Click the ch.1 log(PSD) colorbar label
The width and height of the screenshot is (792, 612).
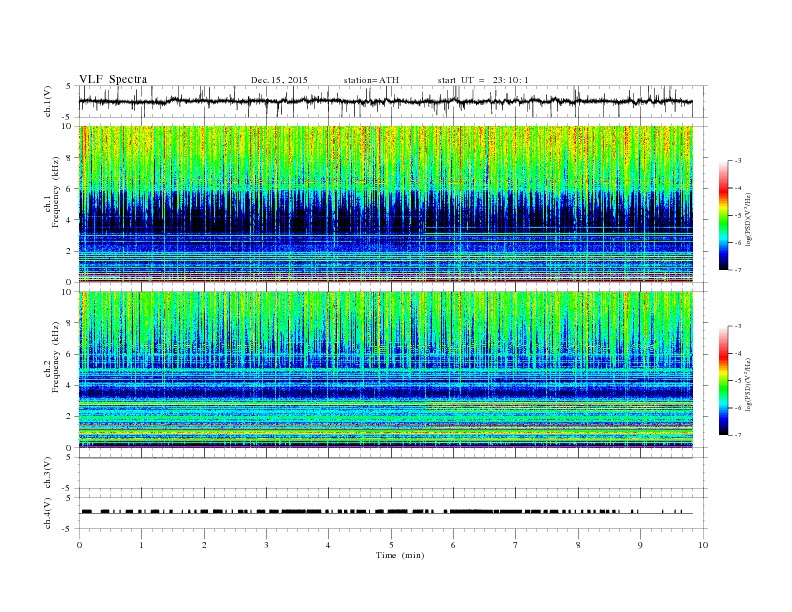(749, 219)
